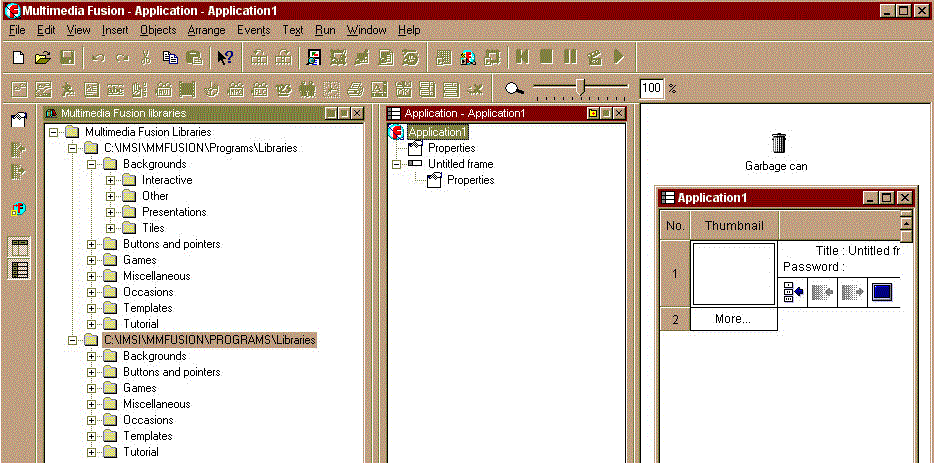Click the colorful F icon in the top toolbar
The height and width of the screenshot is (463, 934).
(468, 57)
